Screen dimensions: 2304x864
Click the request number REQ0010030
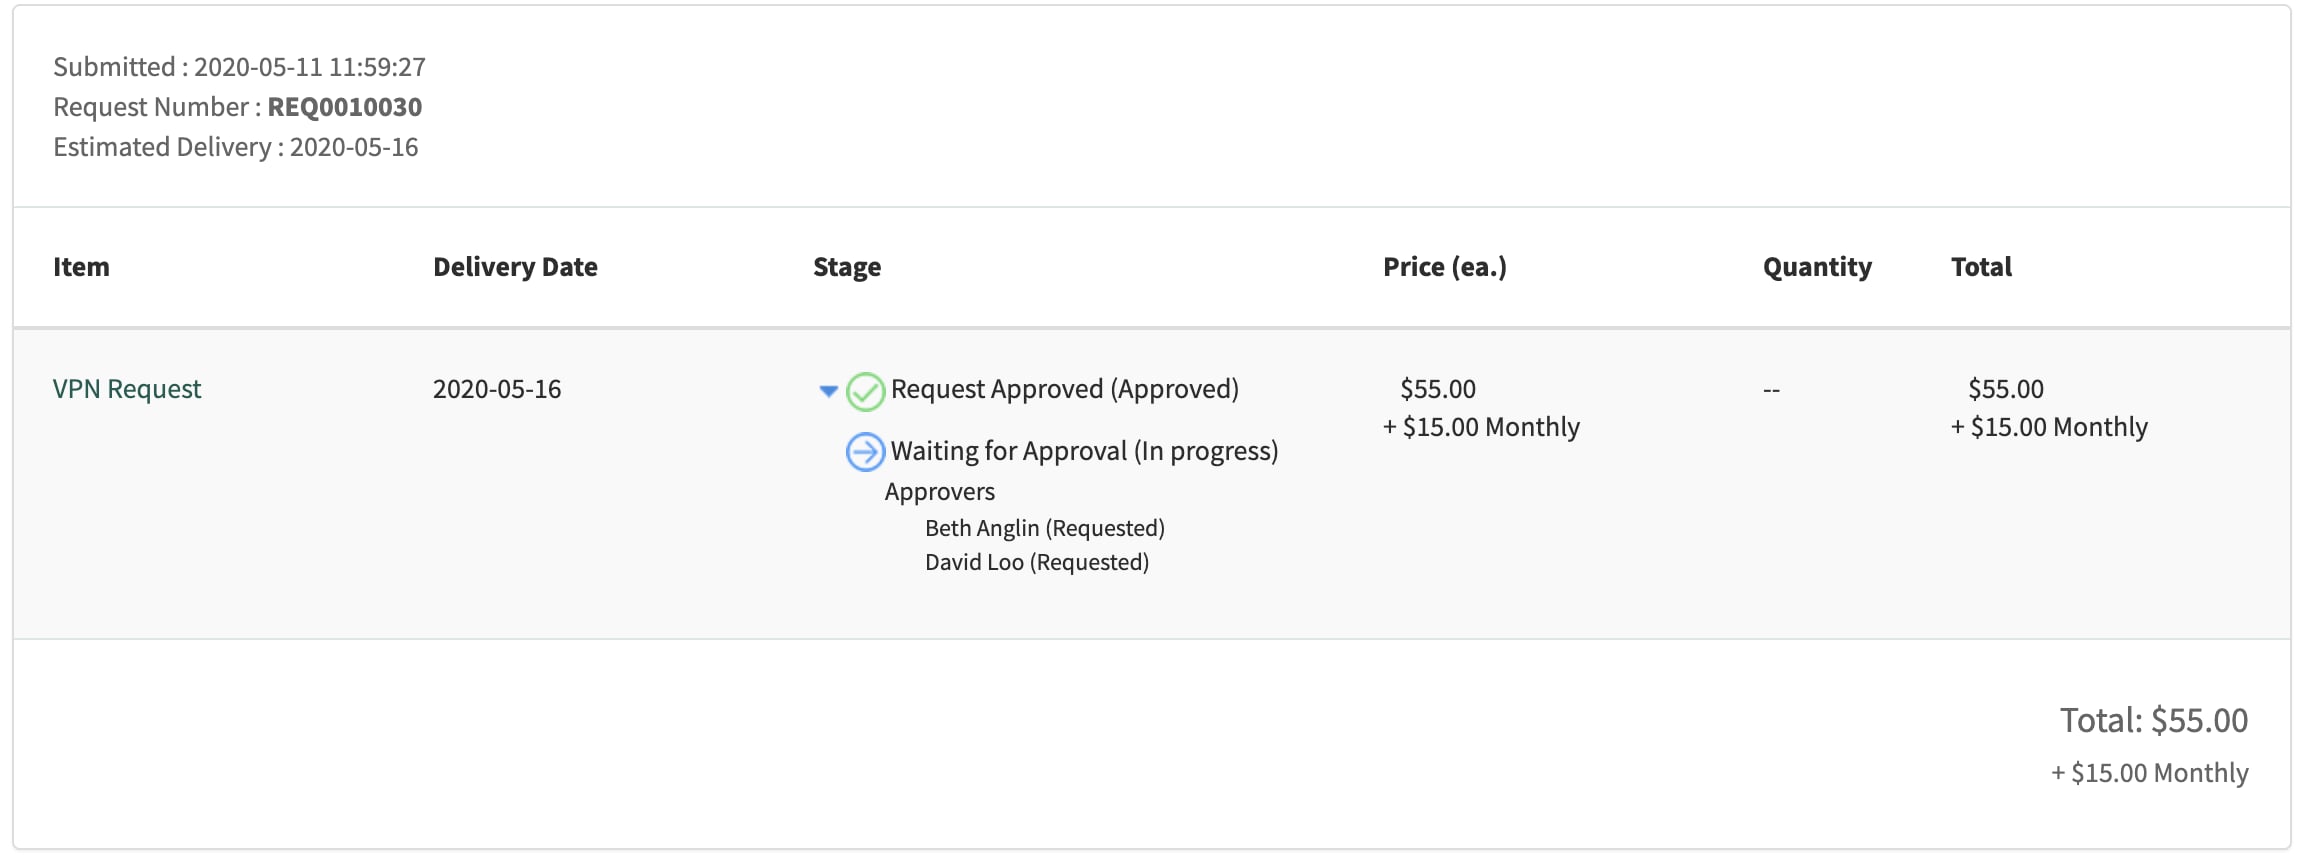344,107
